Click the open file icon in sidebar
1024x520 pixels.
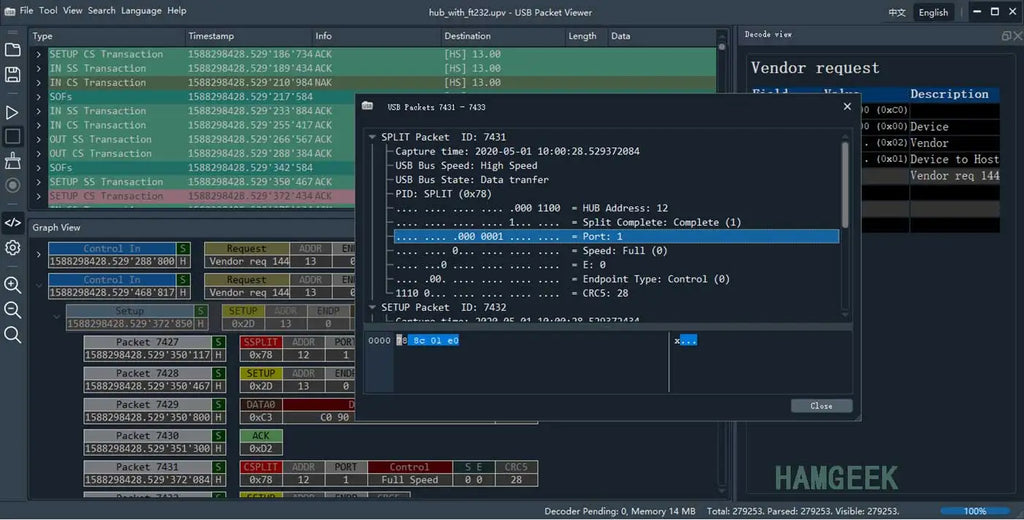tap(12, 50)
